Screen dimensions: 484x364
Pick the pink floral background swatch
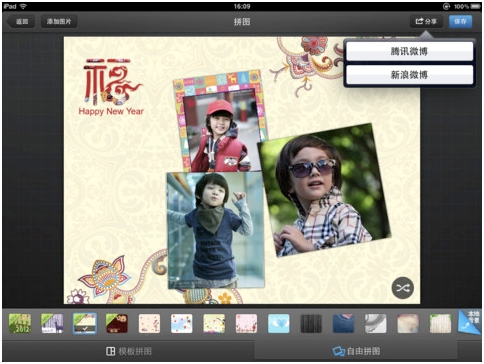[246, 323]
